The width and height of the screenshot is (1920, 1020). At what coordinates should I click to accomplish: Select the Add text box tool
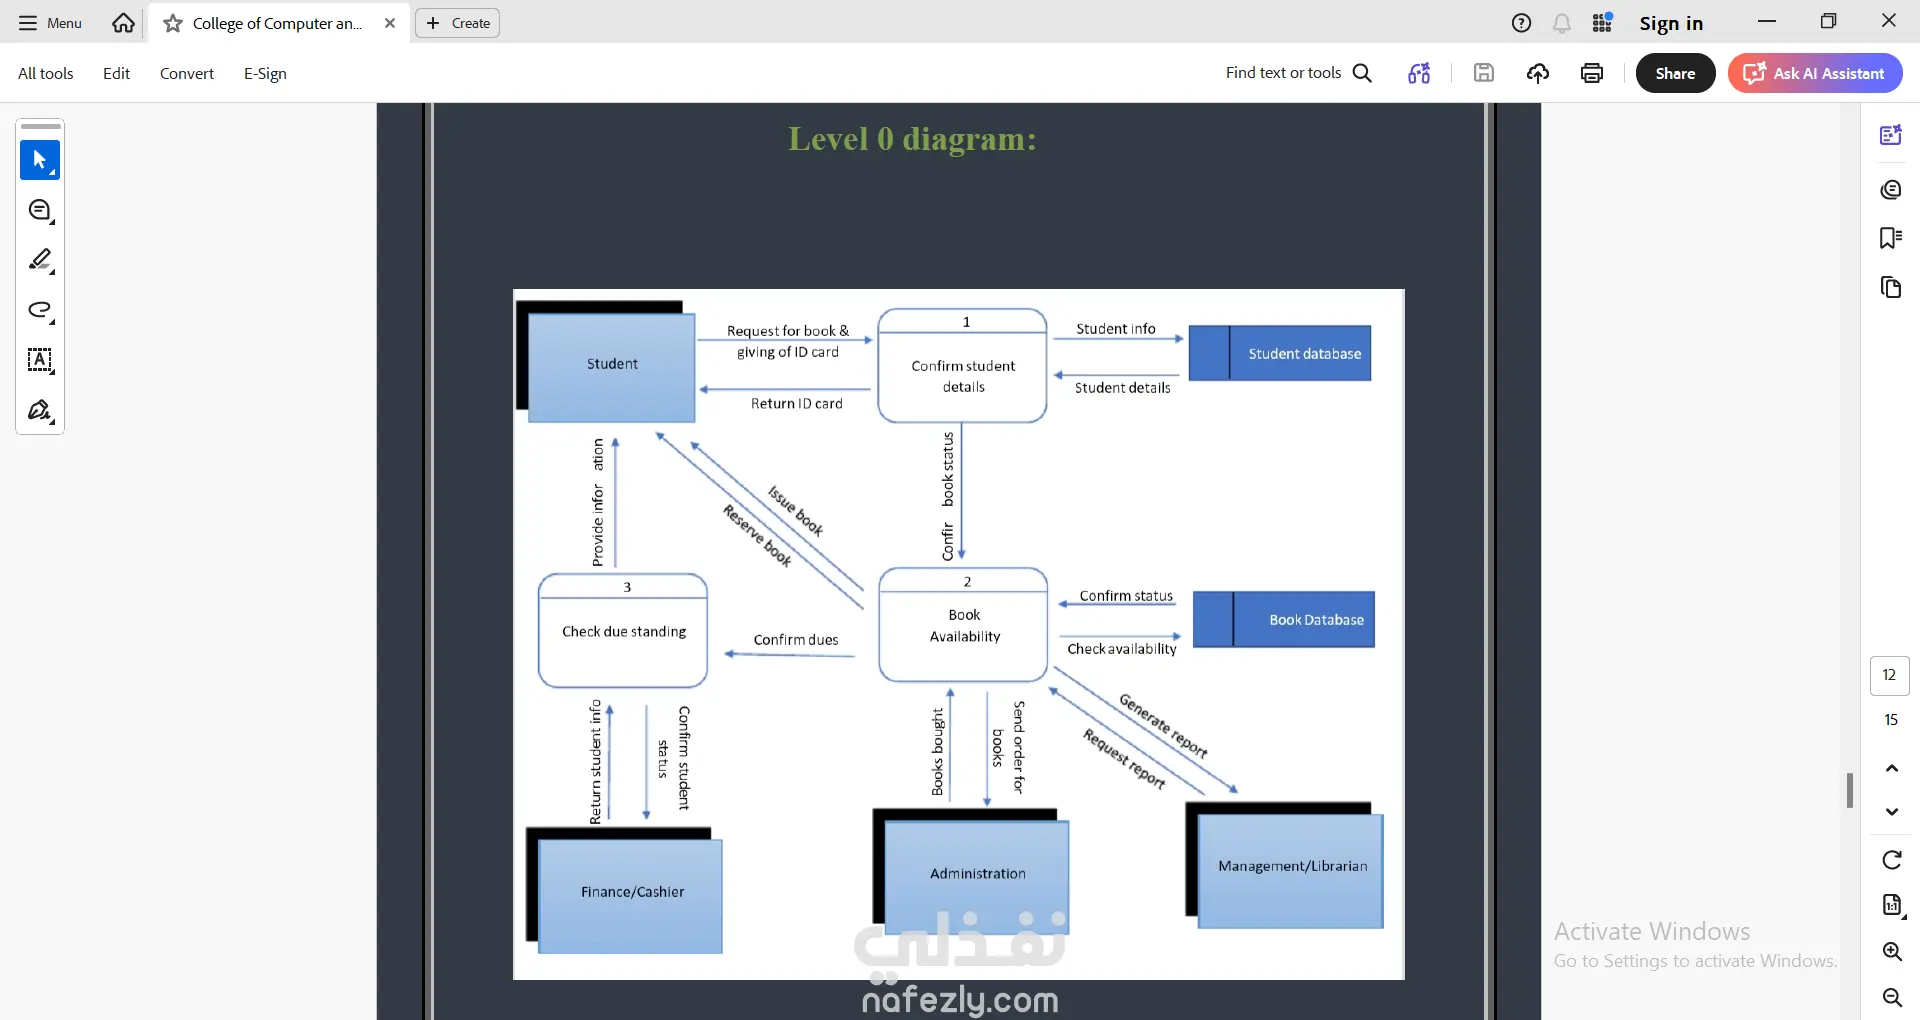(x=40, y=360)
